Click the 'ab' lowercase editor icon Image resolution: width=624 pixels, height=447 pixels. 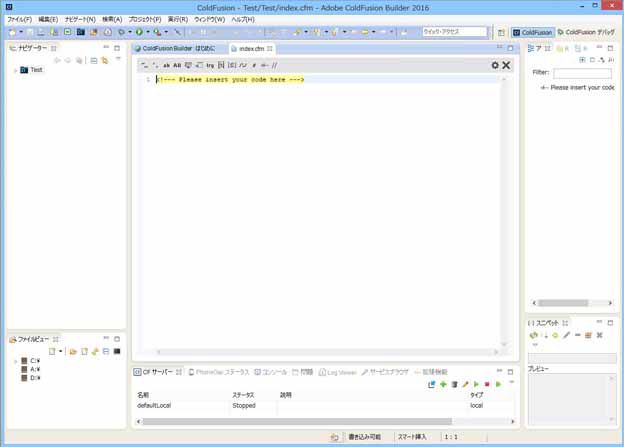(x=166, y=65)
